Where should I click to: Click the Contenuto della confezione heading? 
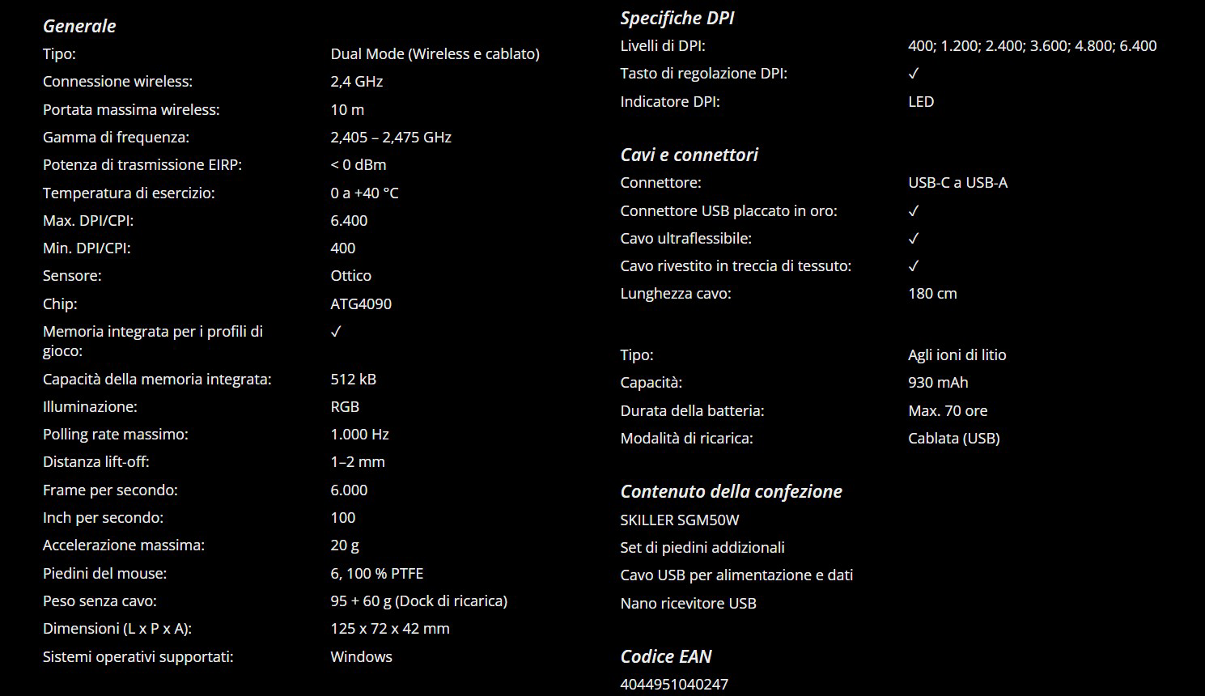pyautogui.click(x=731, y=491)
